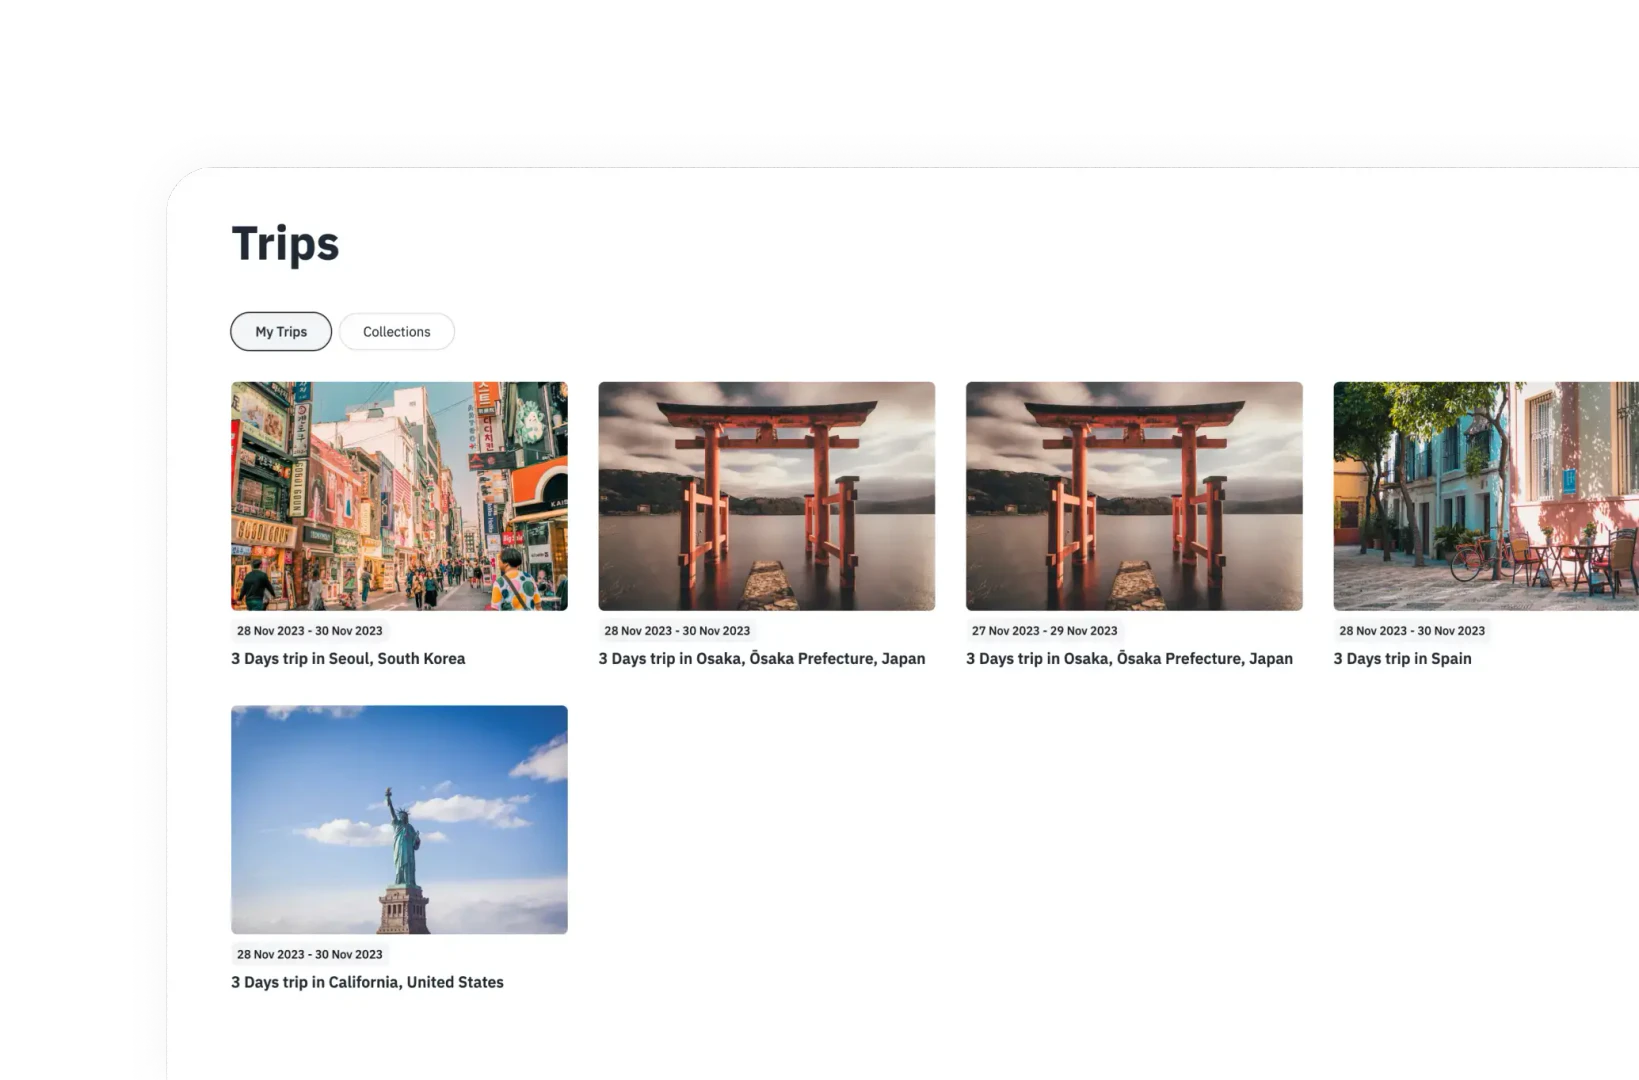Open '3 Days trip in California, United States'
The image size is (1639, 1080).
click(367, 981)
